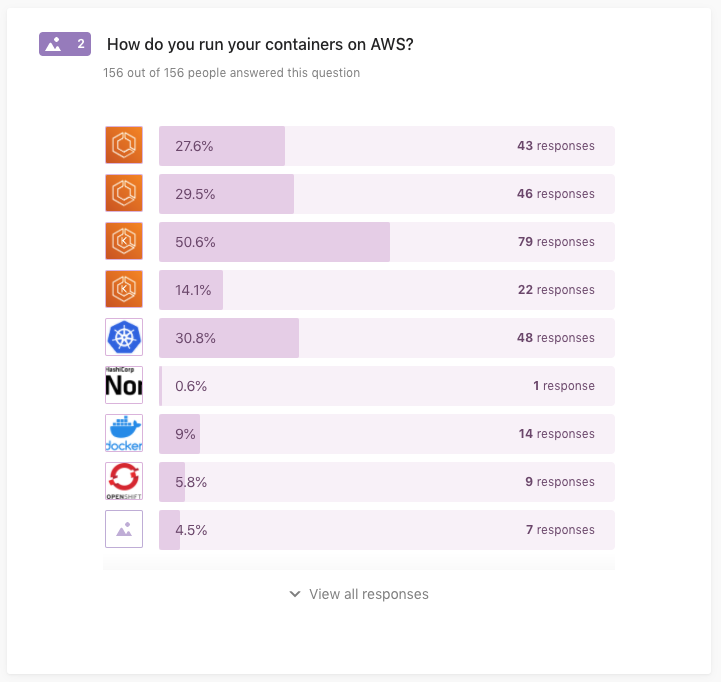The width and height of the screenshot is (721, 682).
Task: Click the question title about AWS containers
Action: coord(260,45)
